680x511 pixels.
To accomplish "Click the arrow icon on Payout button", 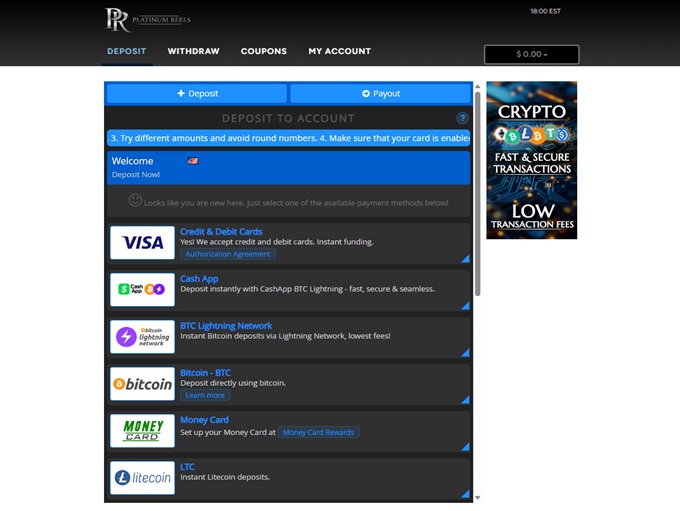I will 366,93.
